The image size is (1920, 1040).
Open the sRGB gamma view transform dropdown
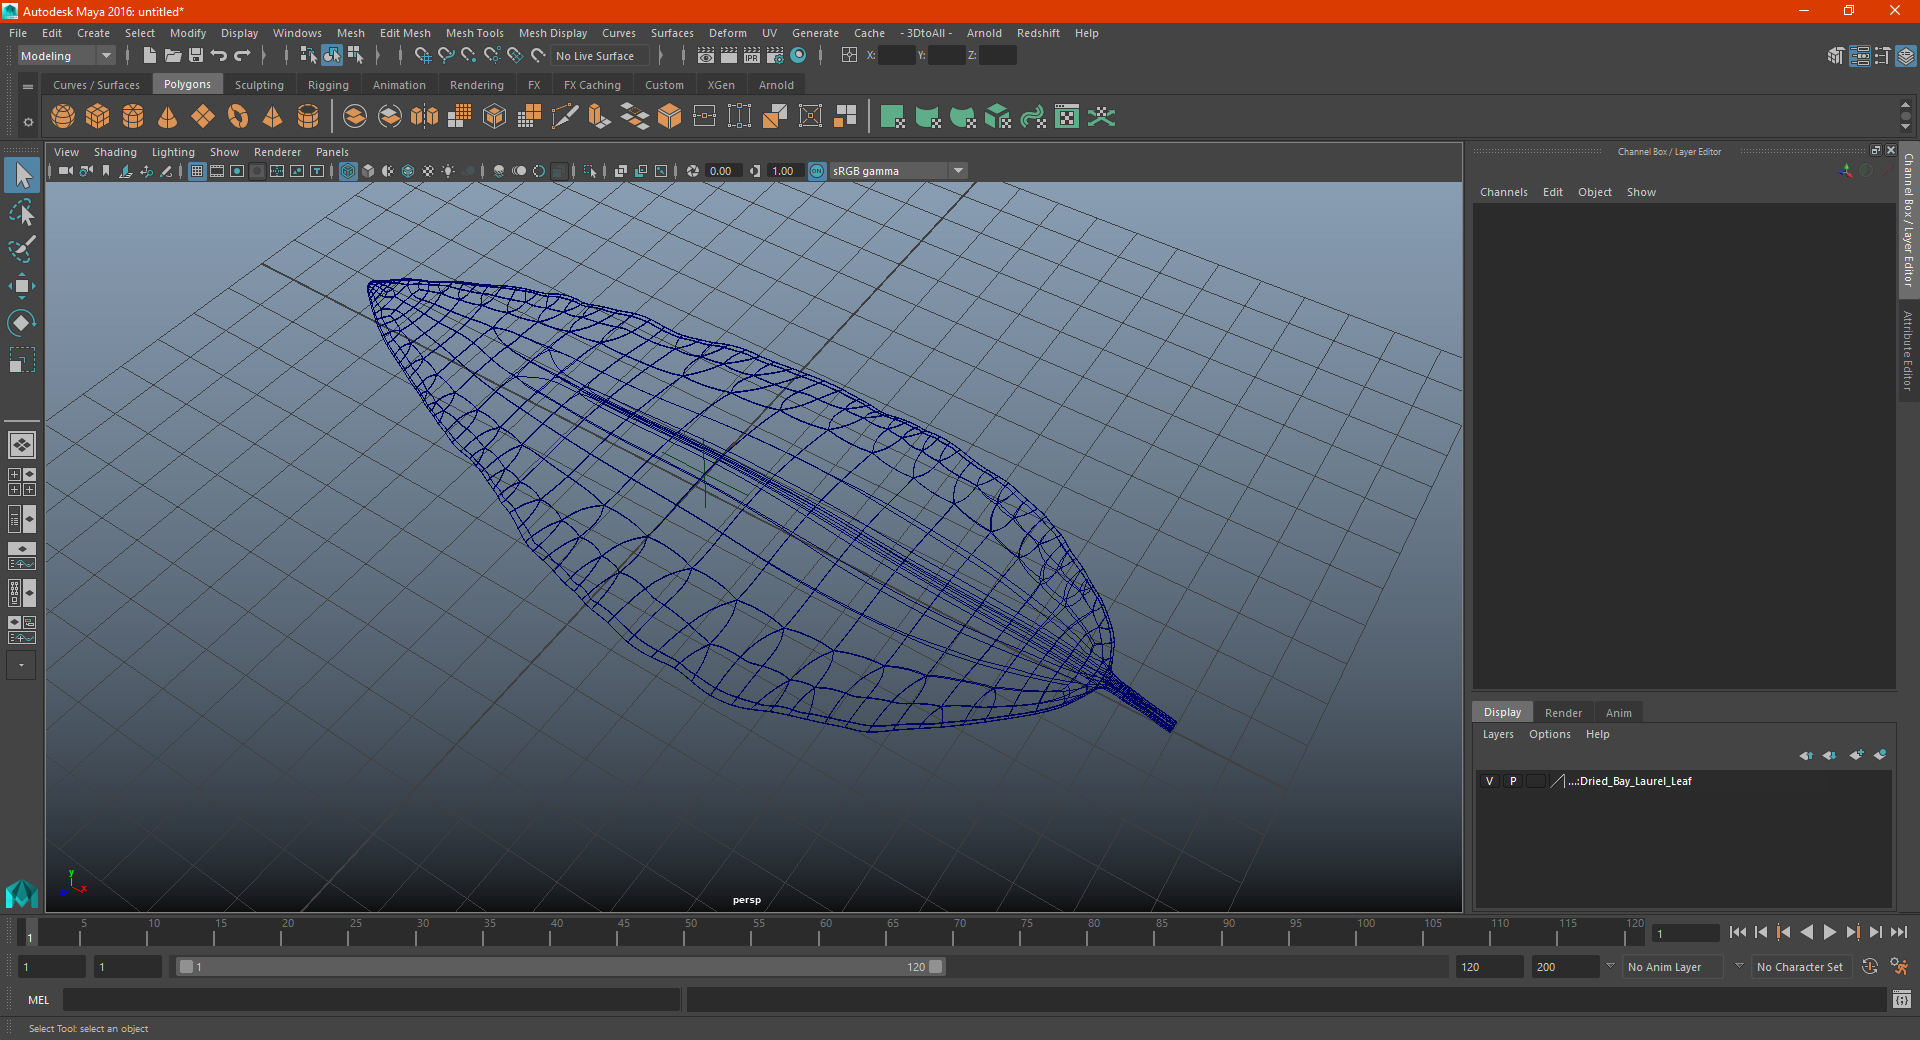point(898,171)
